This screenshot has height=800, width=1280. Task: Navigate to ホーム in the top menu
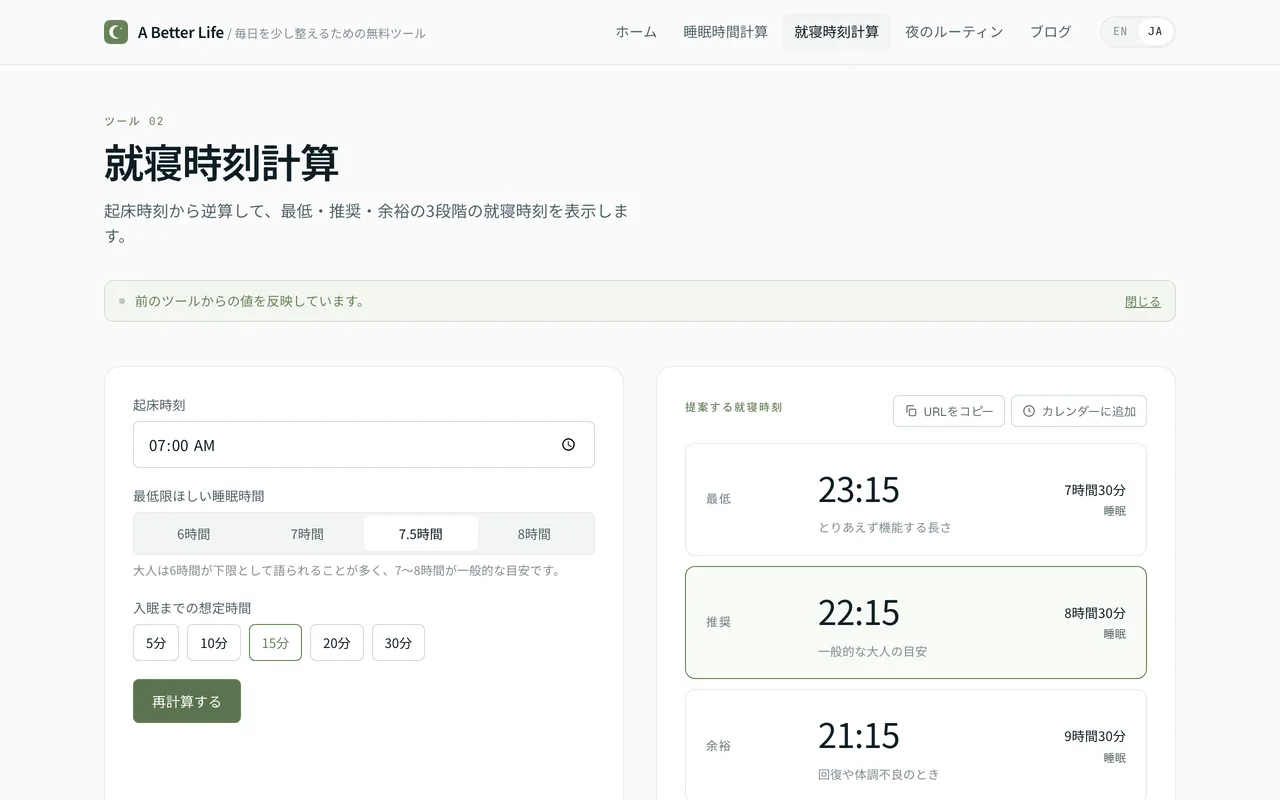[636, 31]
